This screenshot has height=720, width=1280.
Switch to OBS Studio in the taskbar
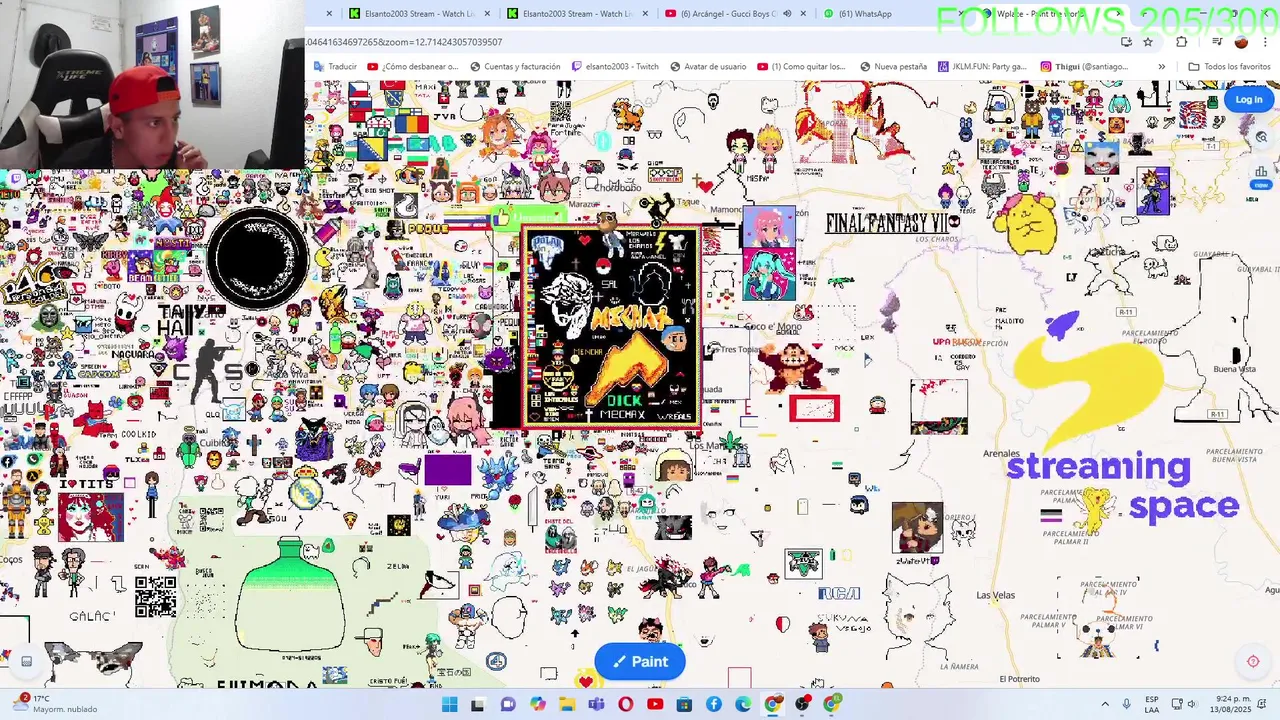802,705
